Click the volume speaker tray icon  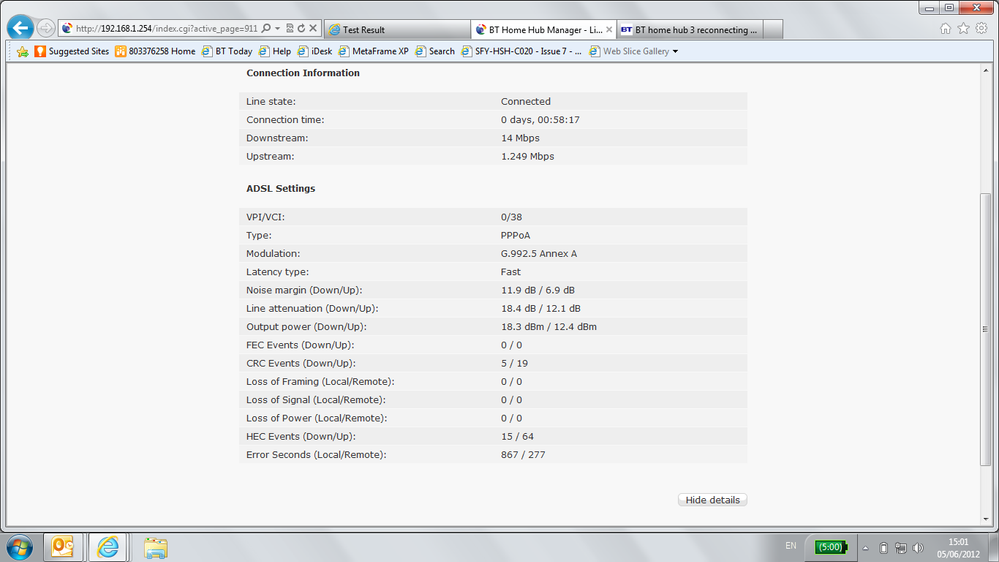(x=918, y=548)
